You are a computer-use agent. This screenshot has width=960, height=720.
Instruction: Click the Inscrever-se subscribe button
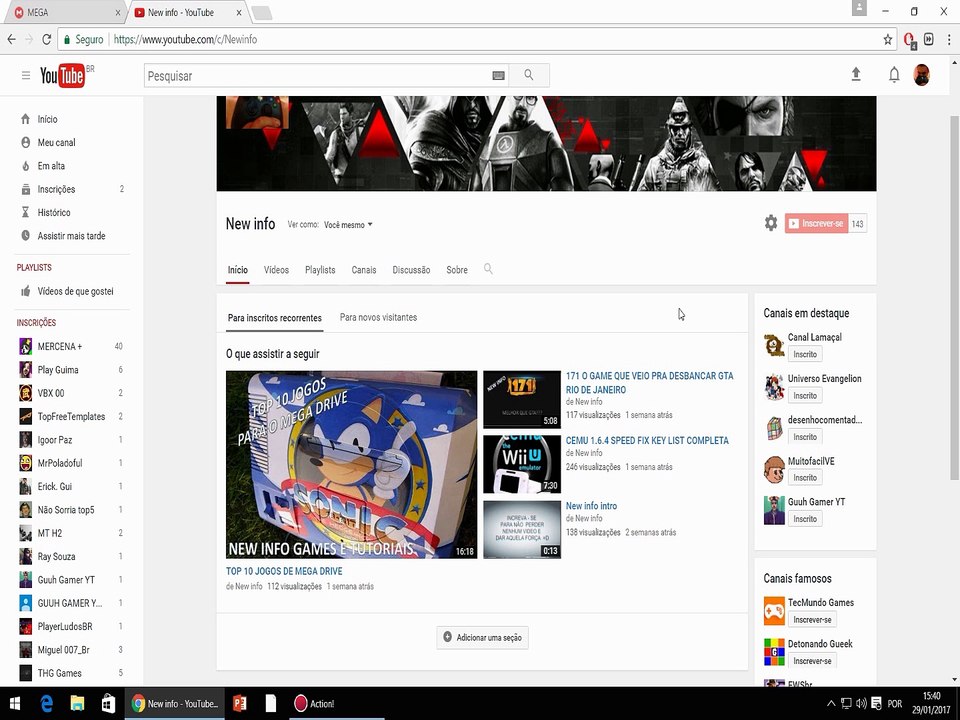click(x=816, y=223)
